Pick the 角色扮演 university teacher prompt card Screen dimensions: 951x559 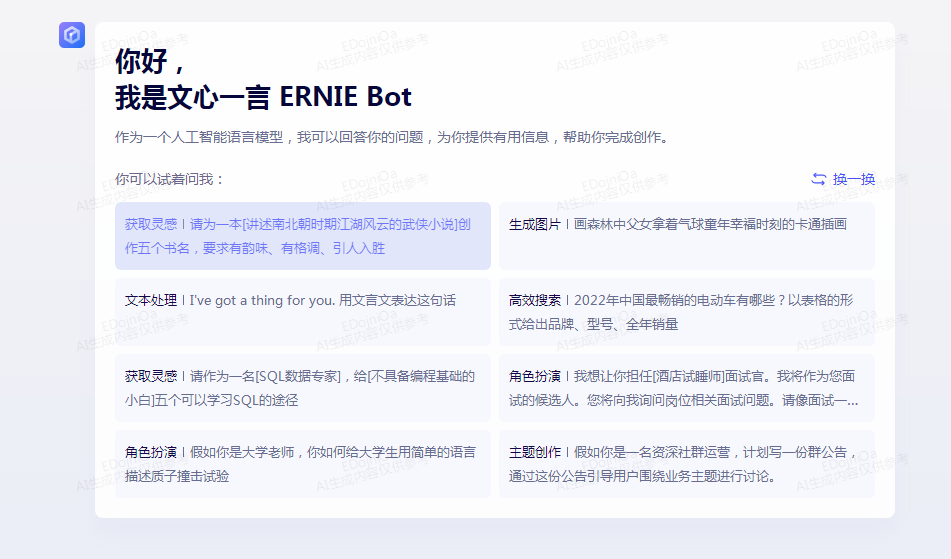pyautogui.click(x=302, y=464)
